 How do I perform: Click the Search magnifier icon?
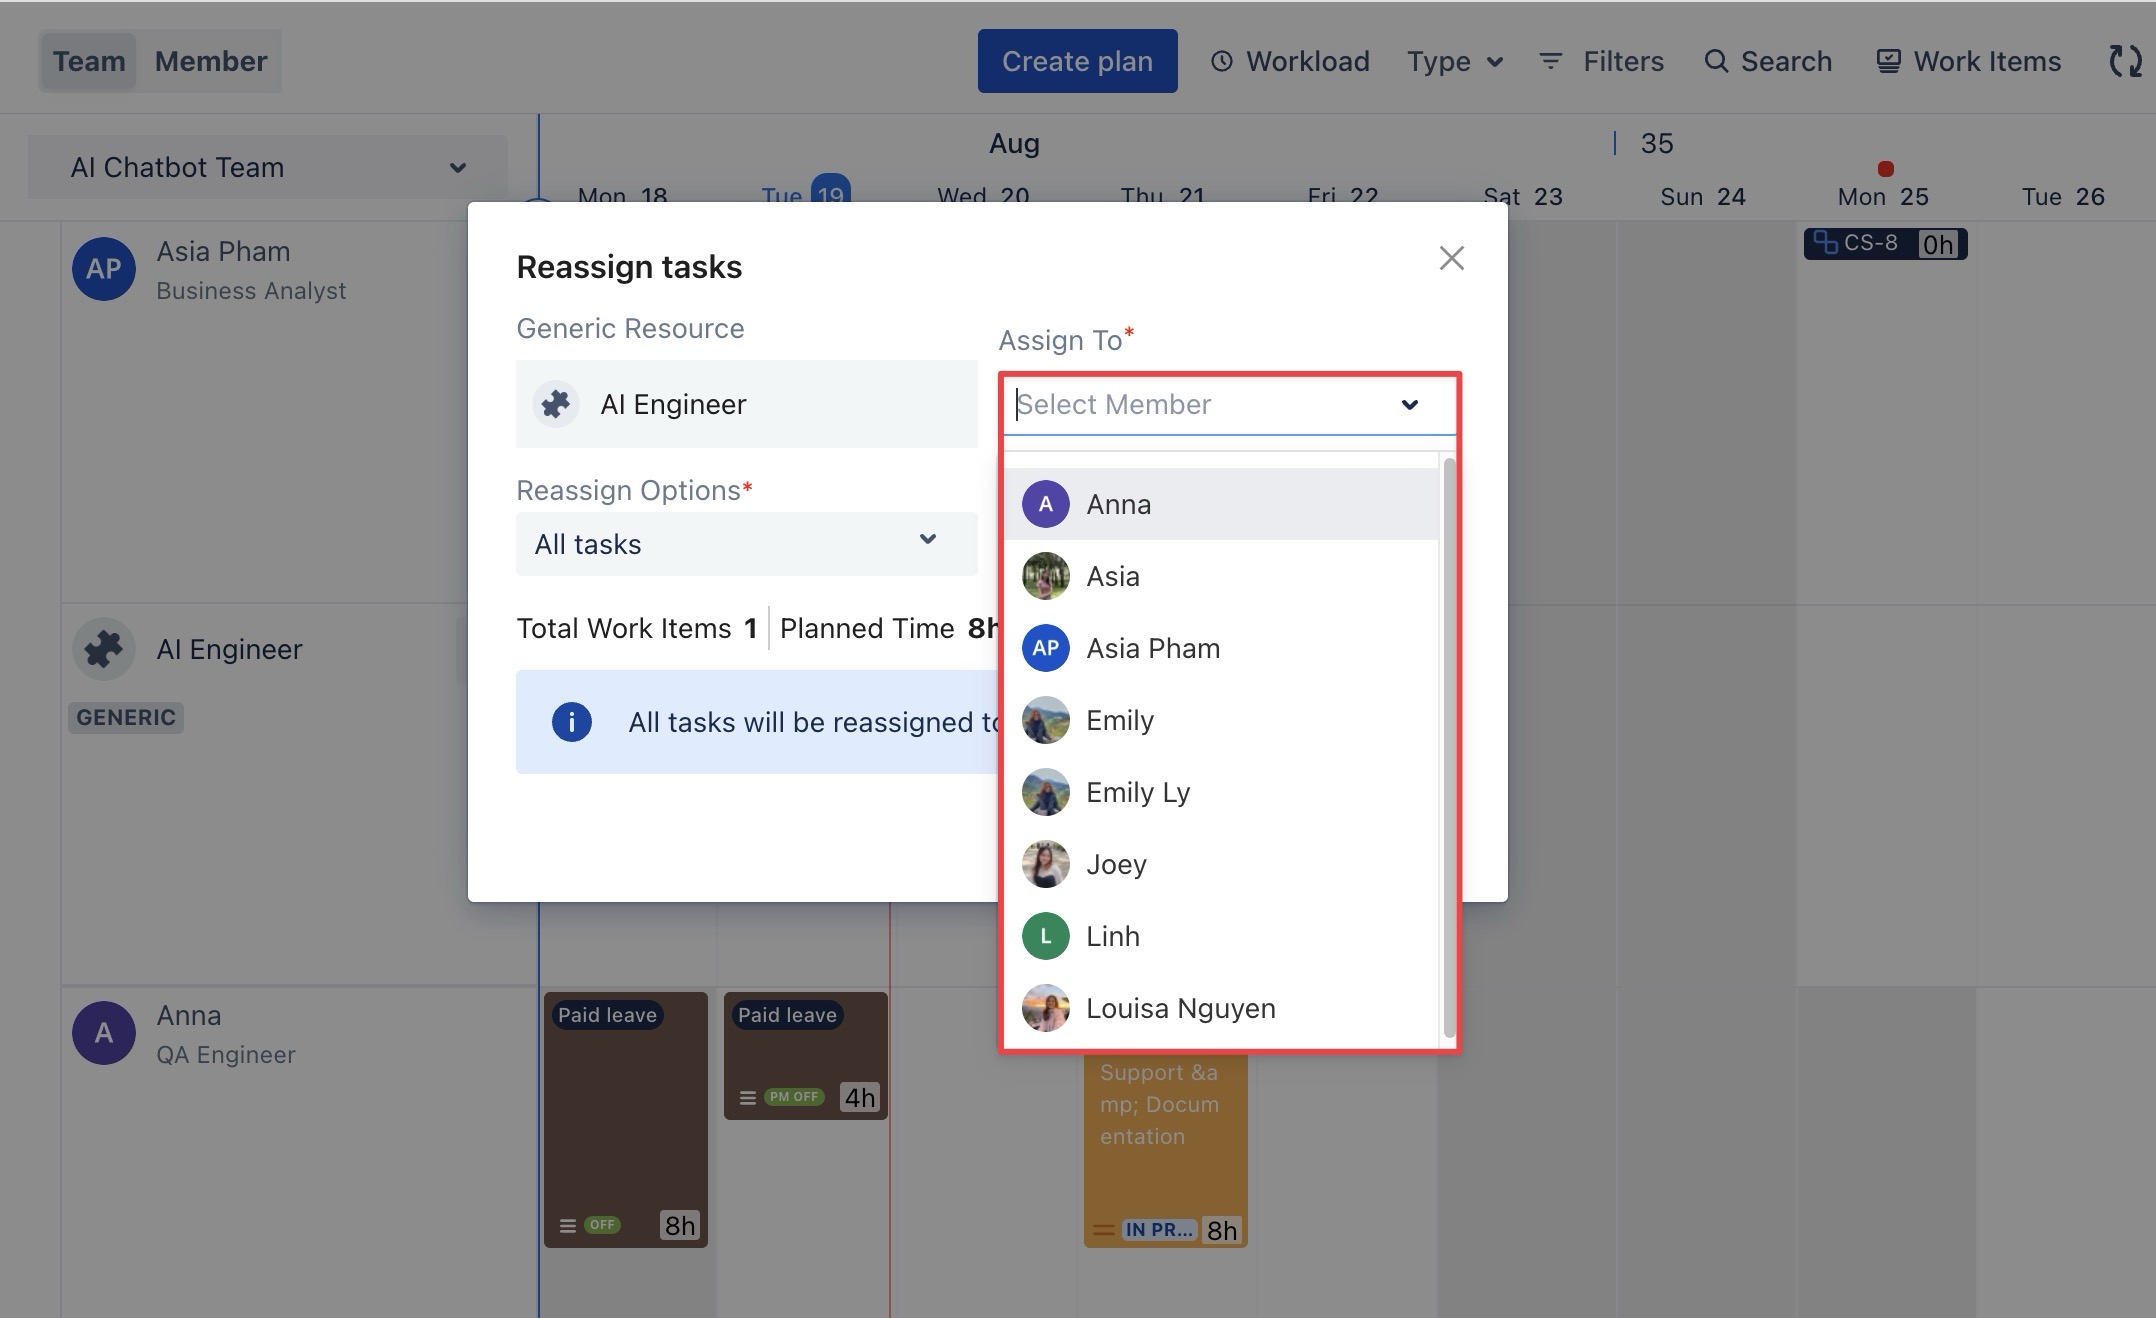(x=1716, y=61)
